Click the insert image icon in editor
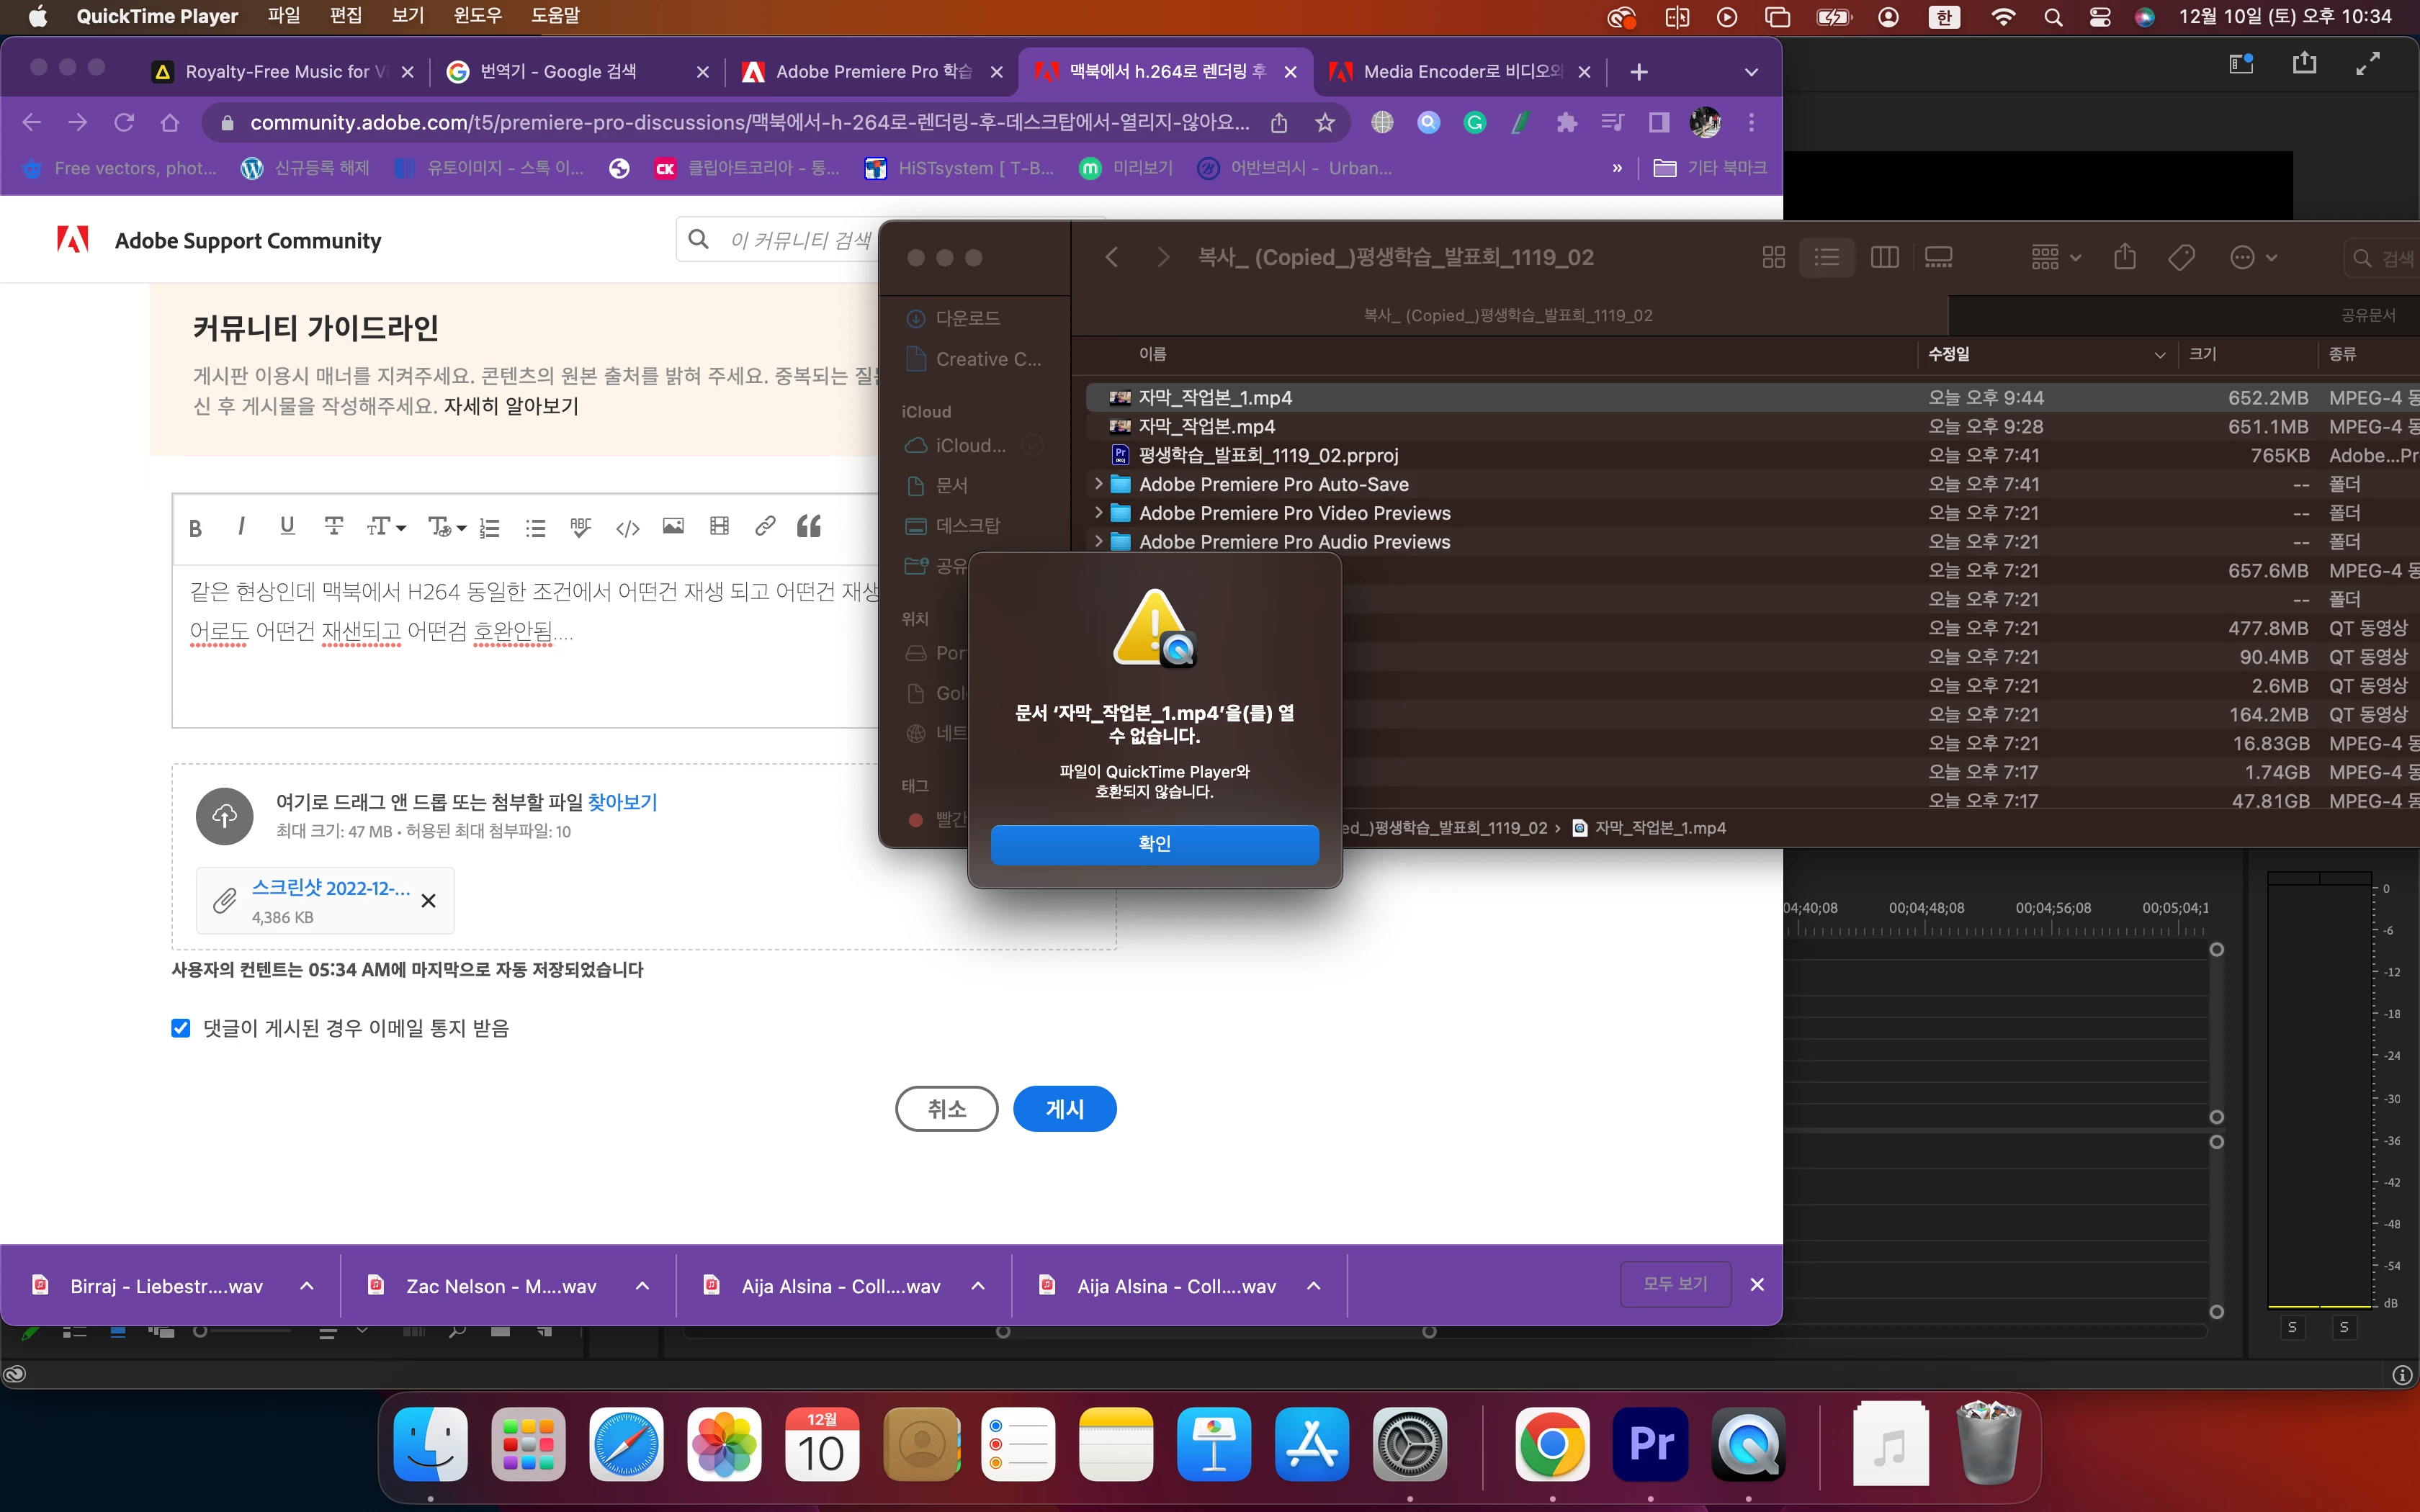The width and height of the screenshot is (2420, 1512). pos(673,527)
